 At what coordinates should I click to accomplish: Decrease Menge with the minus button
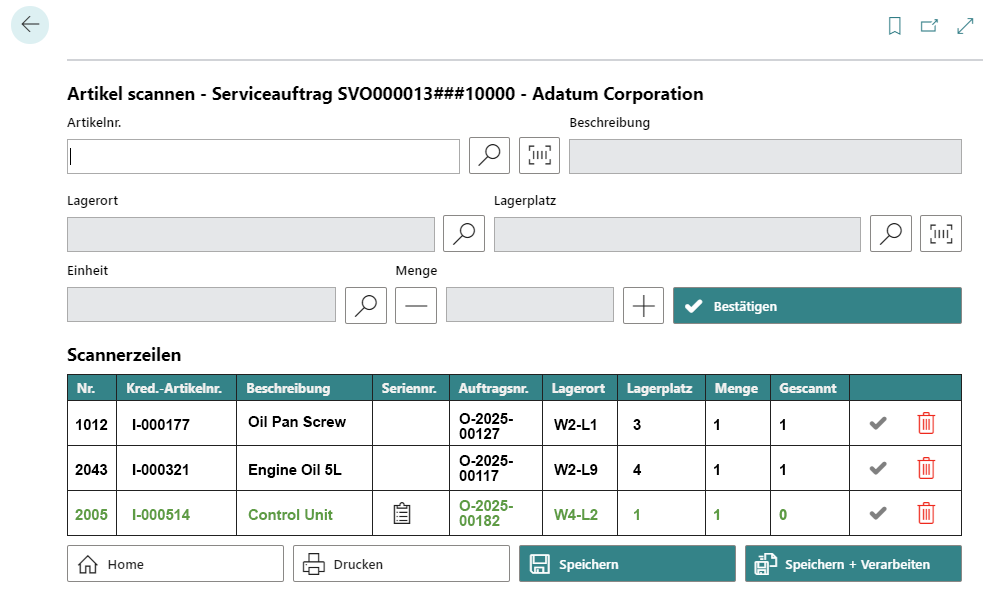416,306
